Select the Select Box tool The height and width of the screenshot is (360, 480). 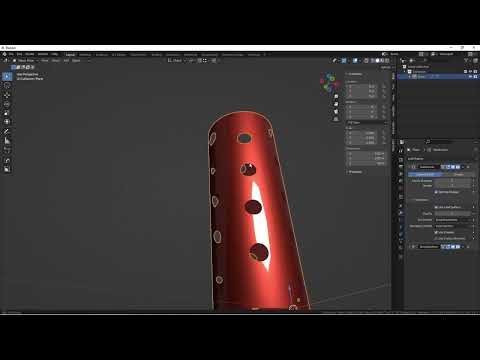click(x=7, y=76)
